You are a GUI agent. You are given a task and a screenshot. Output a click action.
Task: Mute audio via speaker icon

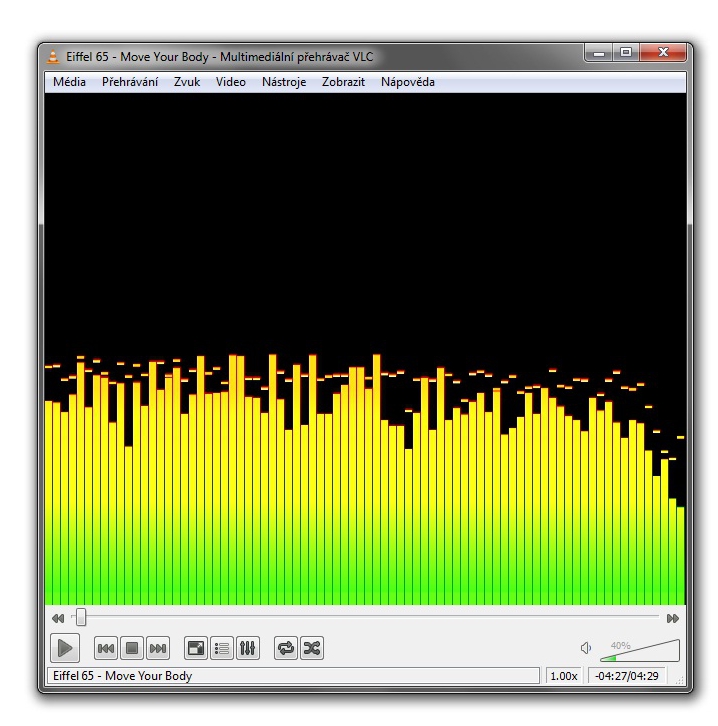click(x=586, y=648)
